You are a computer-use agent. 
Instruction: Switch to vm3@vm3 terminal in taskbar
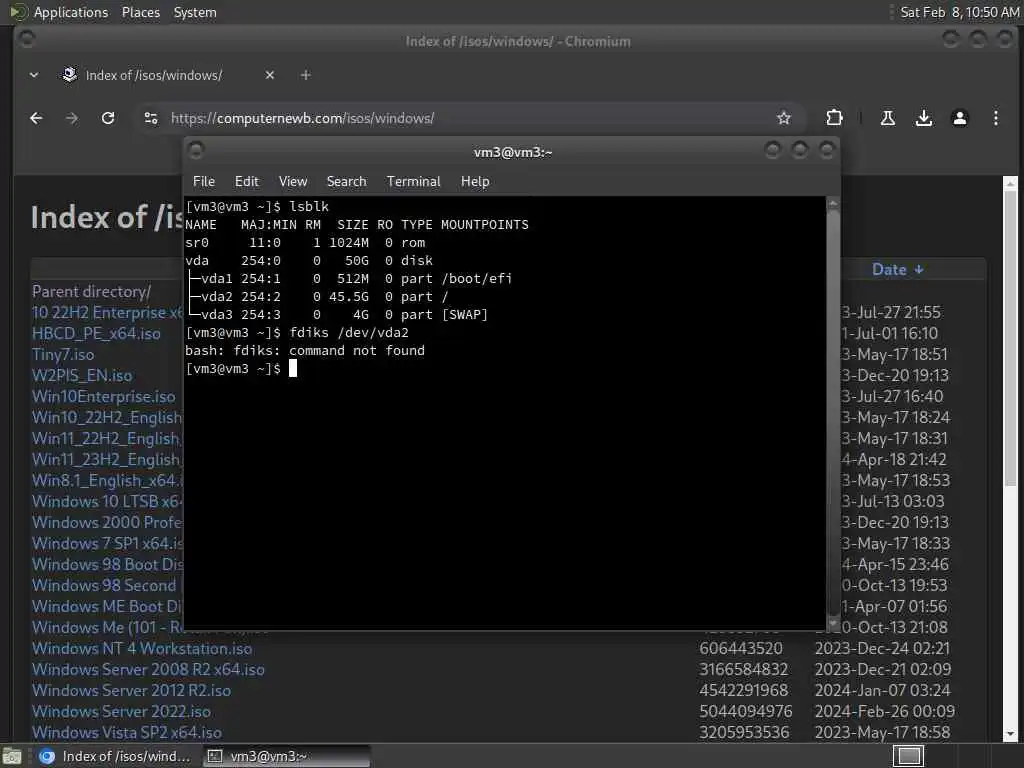(286, 756)
